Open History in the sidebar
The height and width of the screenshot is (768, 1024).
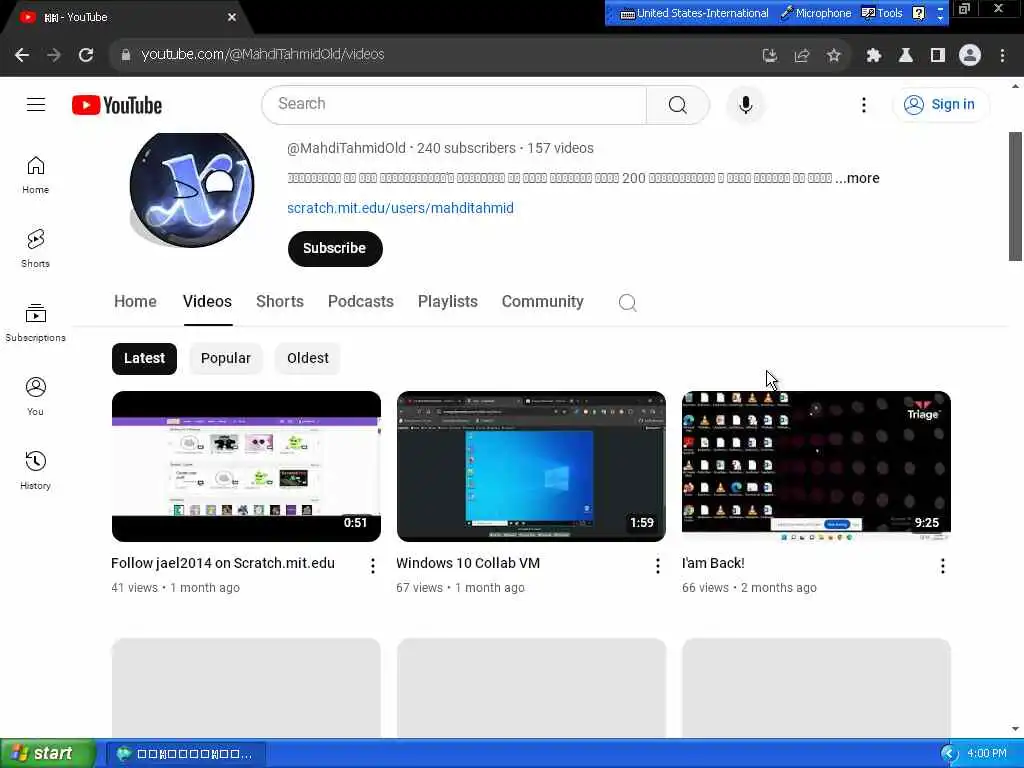point(35,470)
